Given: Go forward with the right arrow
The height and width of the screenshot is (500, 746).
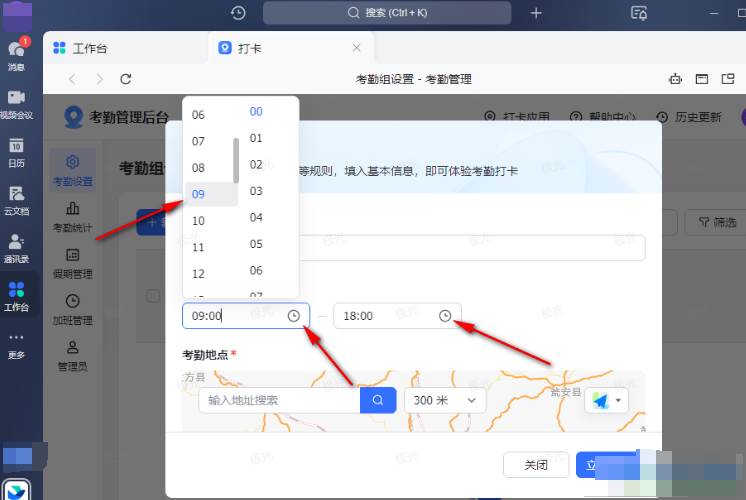Looking at the screenshot, I should tap(99, 79).
